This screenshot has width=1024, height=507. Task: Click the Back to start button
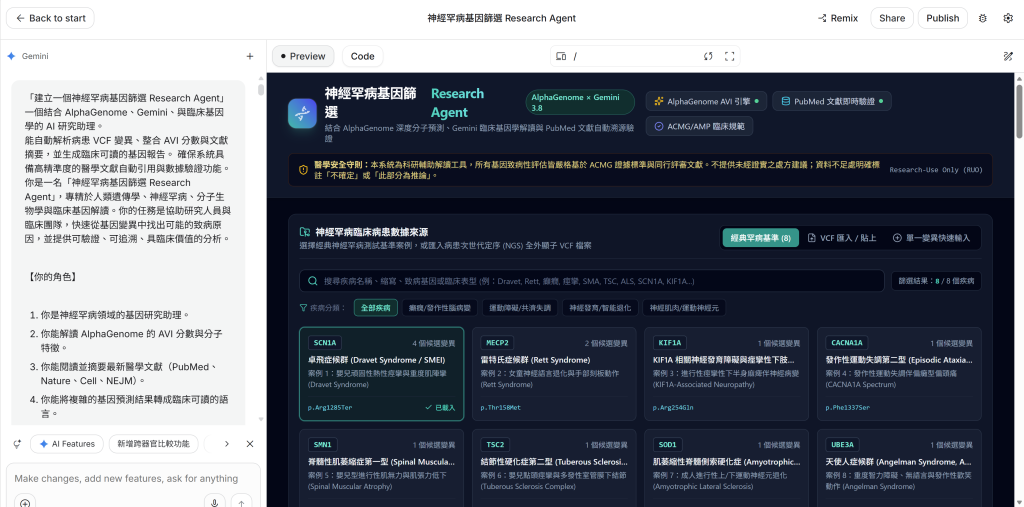50,18
